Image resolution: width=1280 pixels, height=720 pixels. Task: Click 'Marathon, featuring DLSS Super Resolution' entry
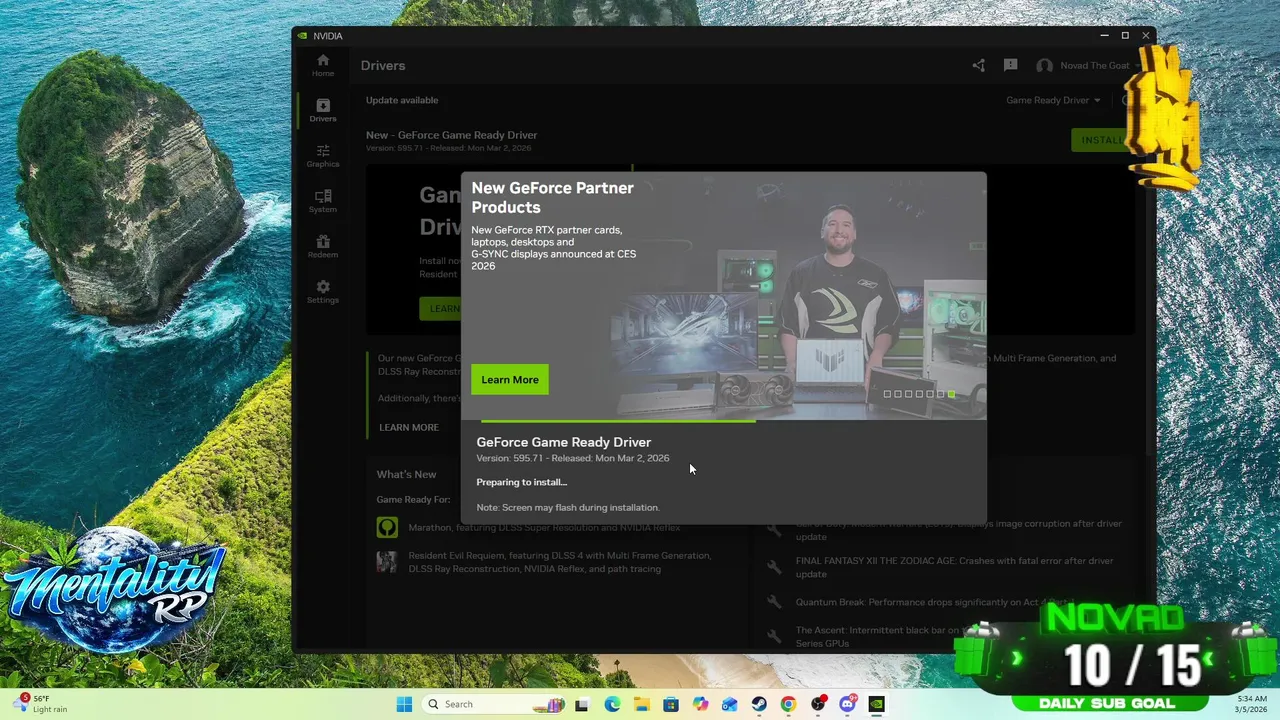pyautogui.click(x=544, y=527)
